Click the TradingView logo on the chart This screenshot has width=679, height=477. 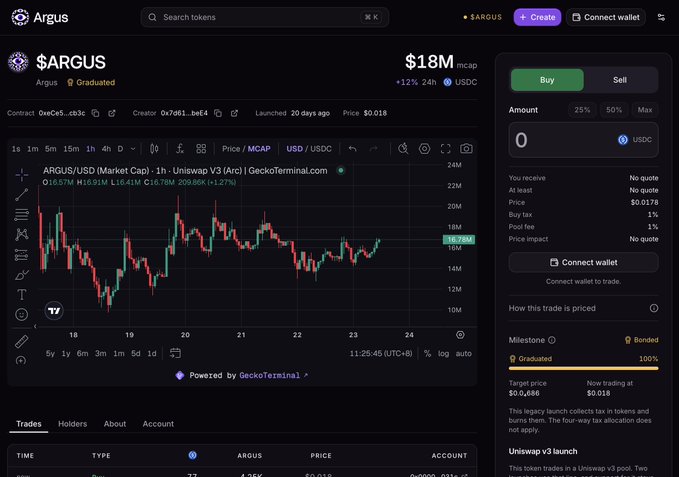(54, 311)
